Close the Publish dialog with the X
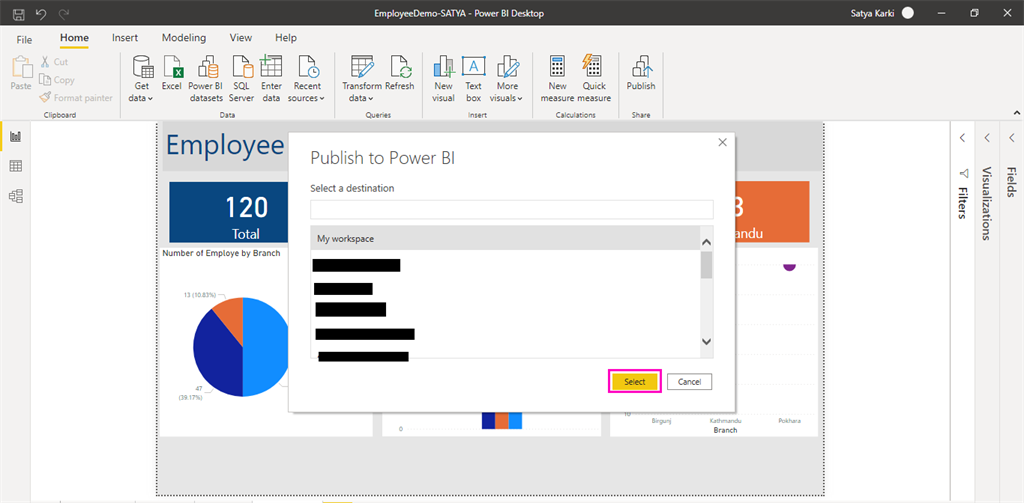 [722, 142]
